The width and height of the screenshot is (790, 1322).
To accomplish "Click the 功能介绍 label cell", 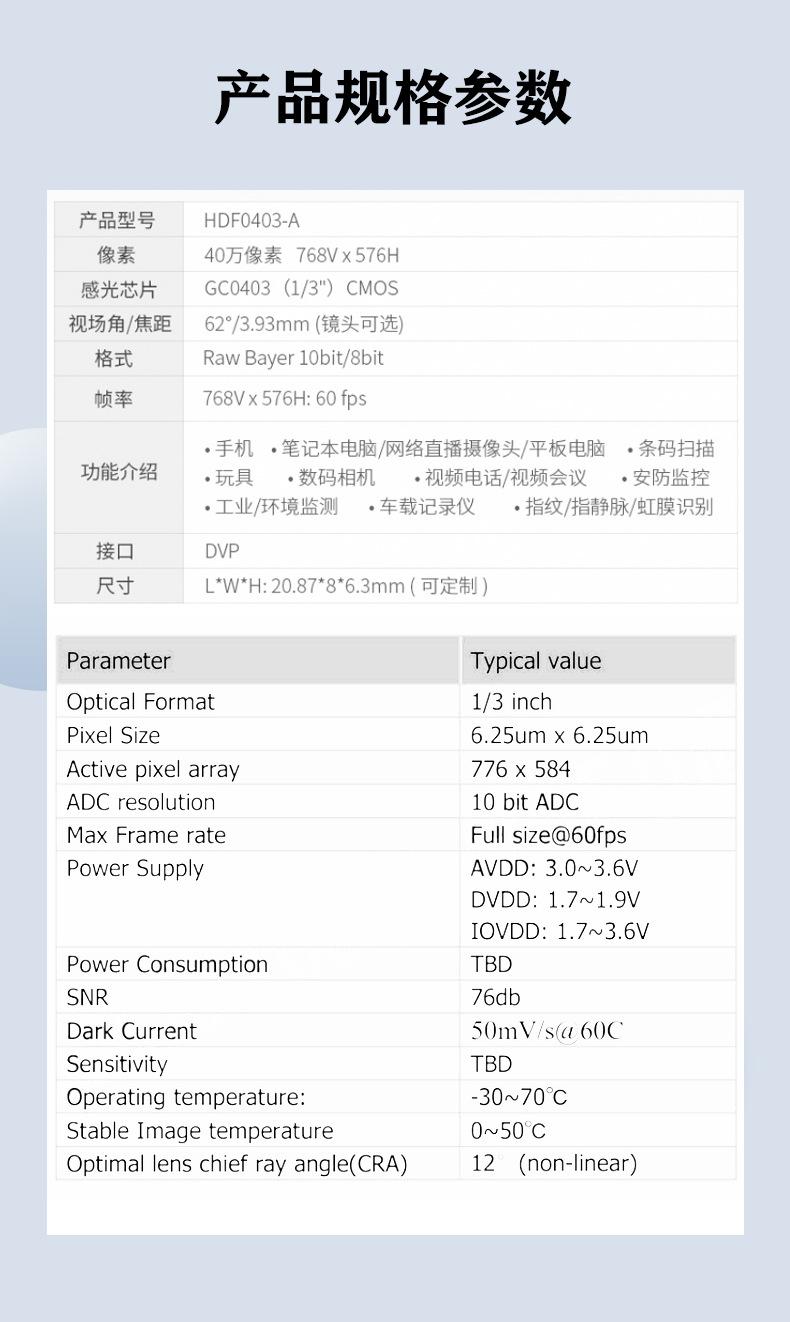I will pos(118,473).
